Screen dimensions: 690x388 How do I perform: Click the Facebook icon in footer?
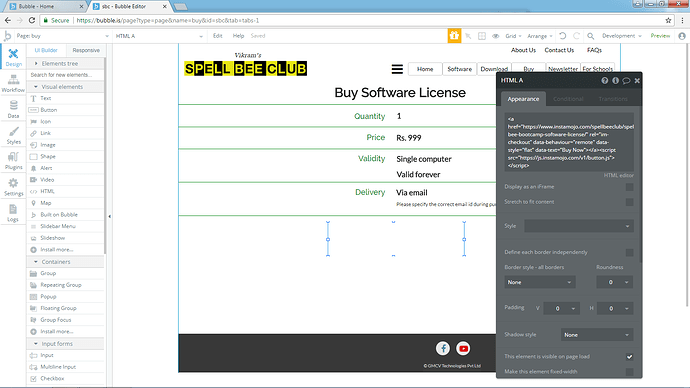(443, 348)
